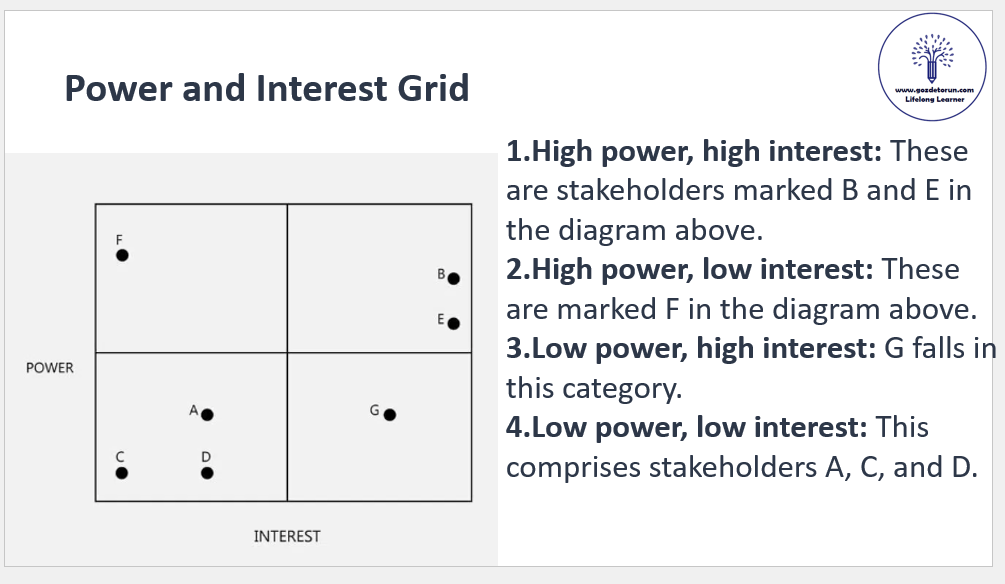The image size is (1005, 584).
Task: Click the POWER axis label
Action: coord(50,368)
